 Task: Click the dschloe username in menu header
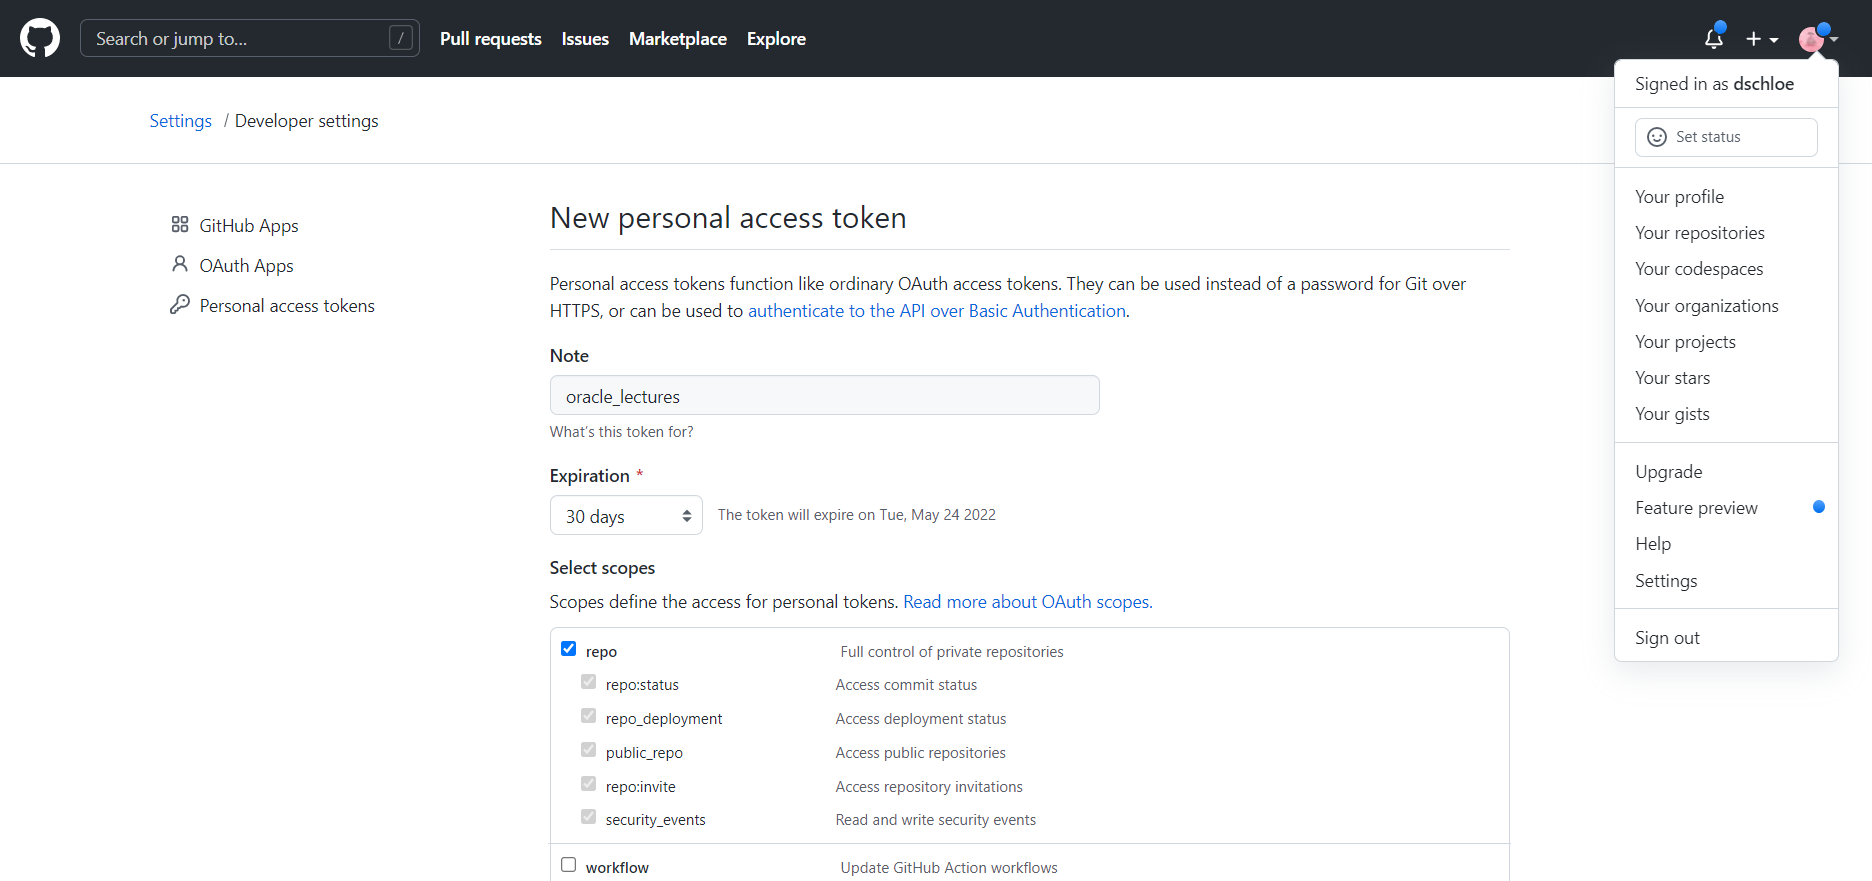coord(1763,84)
